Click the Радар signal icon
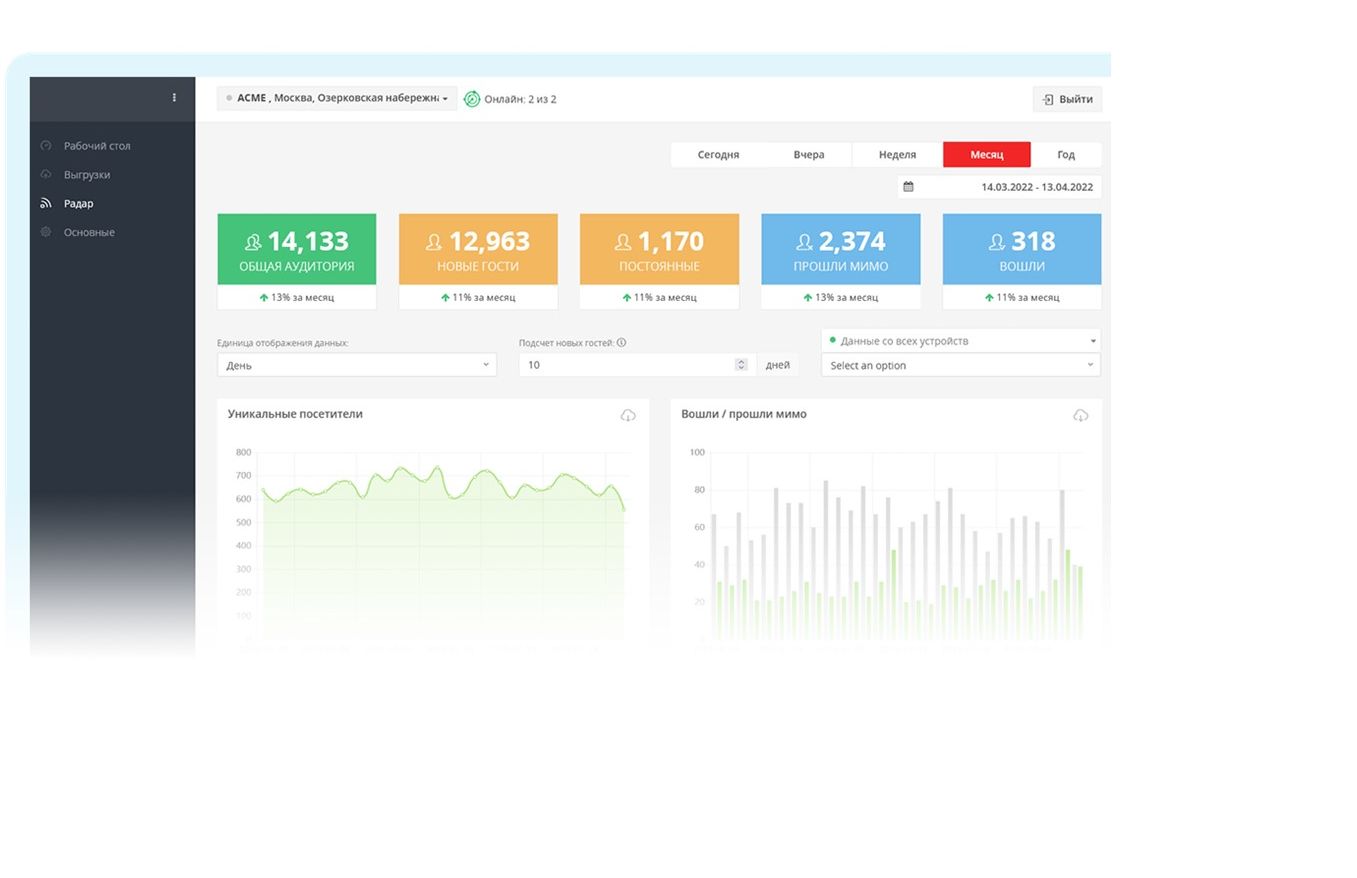Screen dimensions: 1357x878 pyautogui.click(x=46, y=203)
